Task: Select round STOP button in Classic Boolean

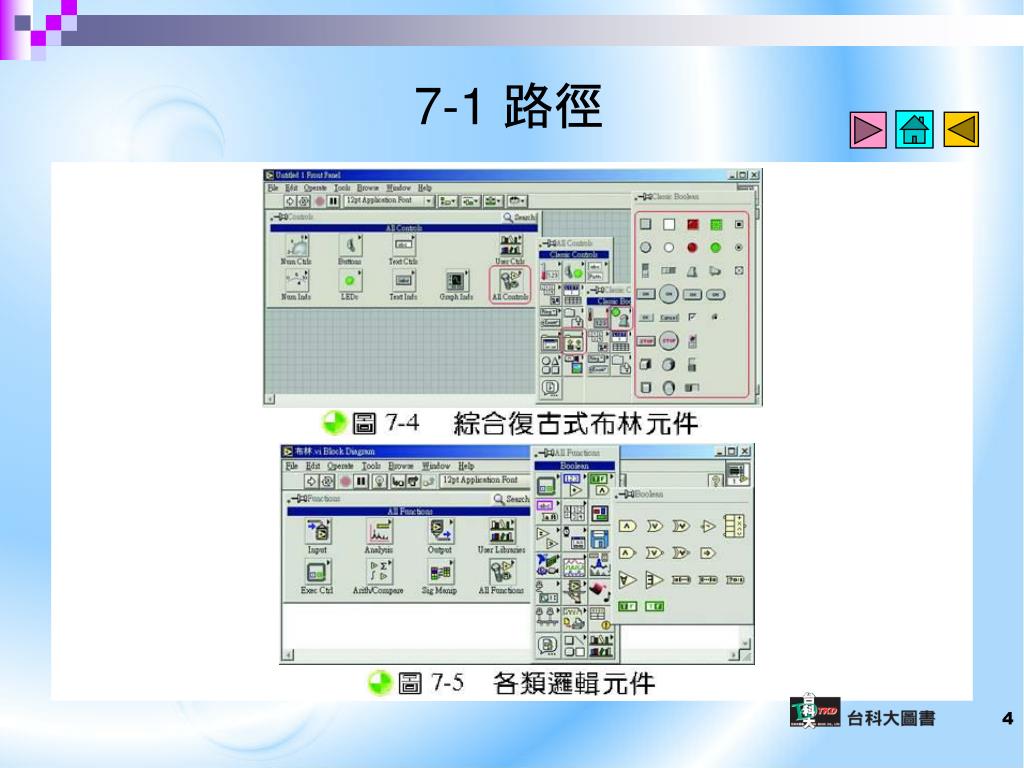Action: (669, 340)
